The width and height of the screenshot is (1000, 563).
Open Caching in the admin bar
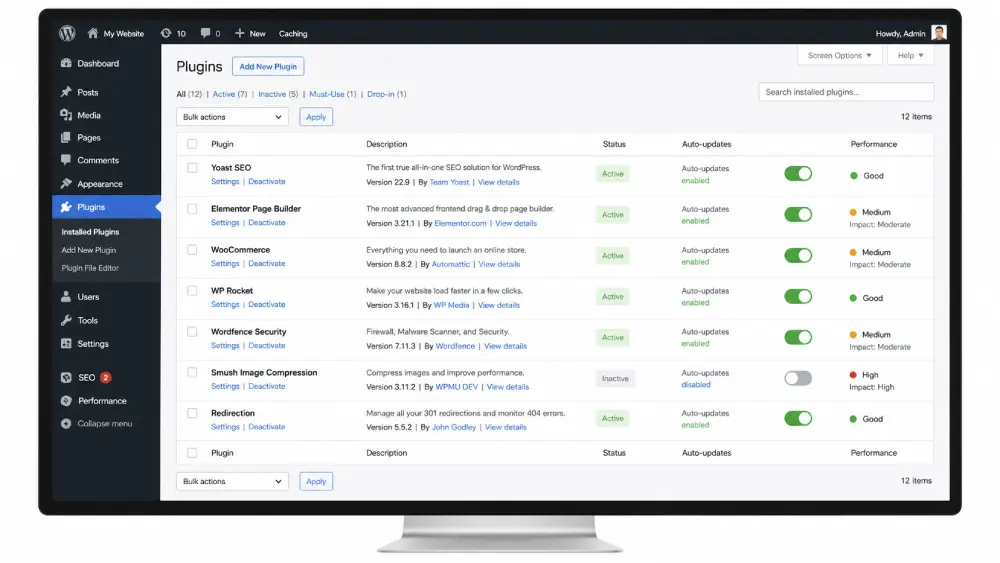point(293,34)
